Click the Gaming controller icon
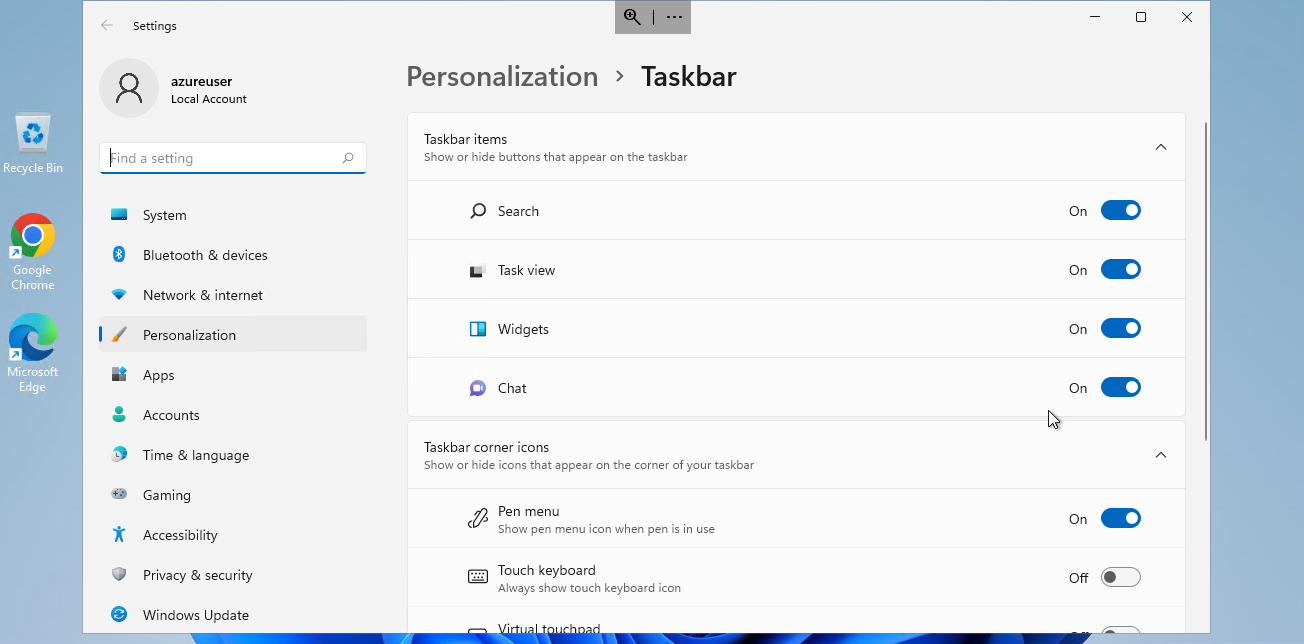 (119, 495)
